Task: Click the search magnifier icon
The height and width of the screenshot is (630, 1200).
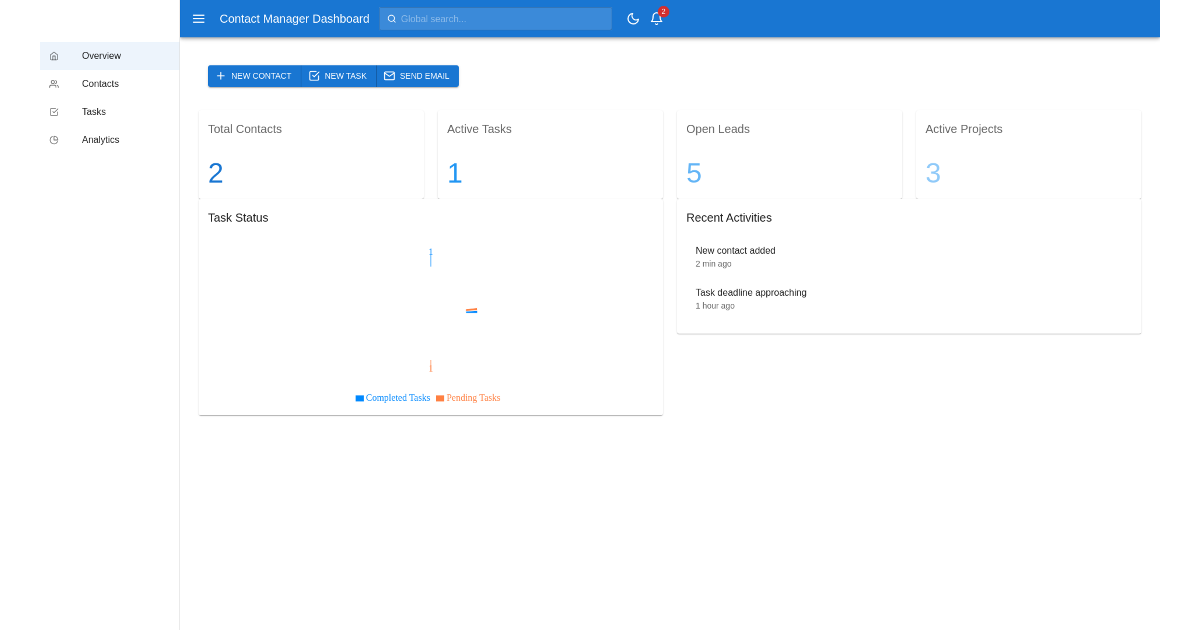Action: [x=392, y=19]
